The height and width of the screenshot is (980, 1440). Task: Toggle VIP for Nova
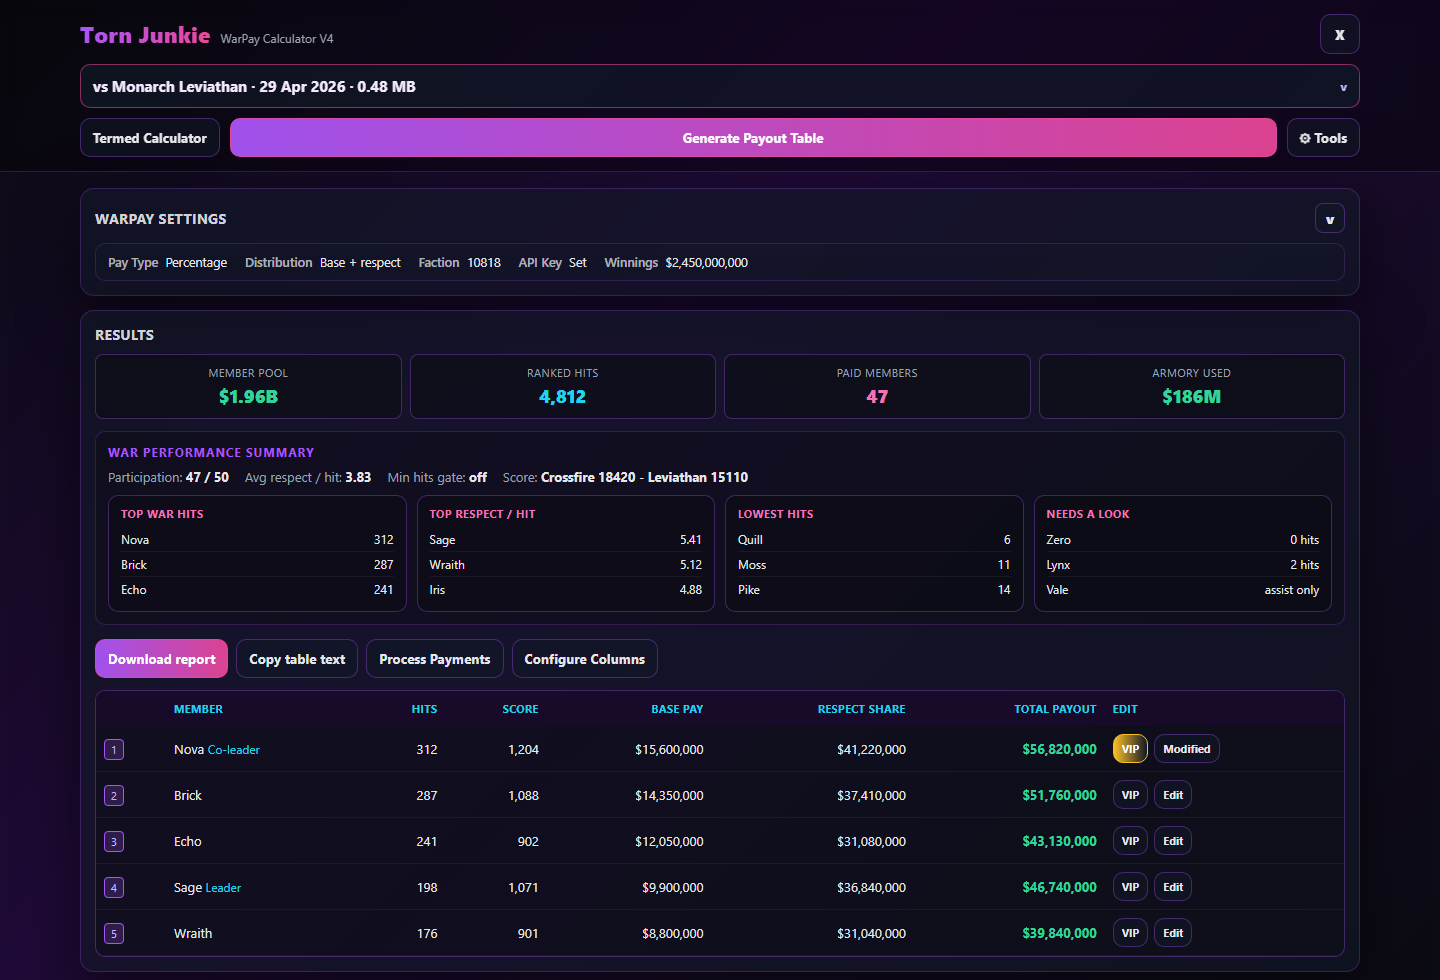1130,749
